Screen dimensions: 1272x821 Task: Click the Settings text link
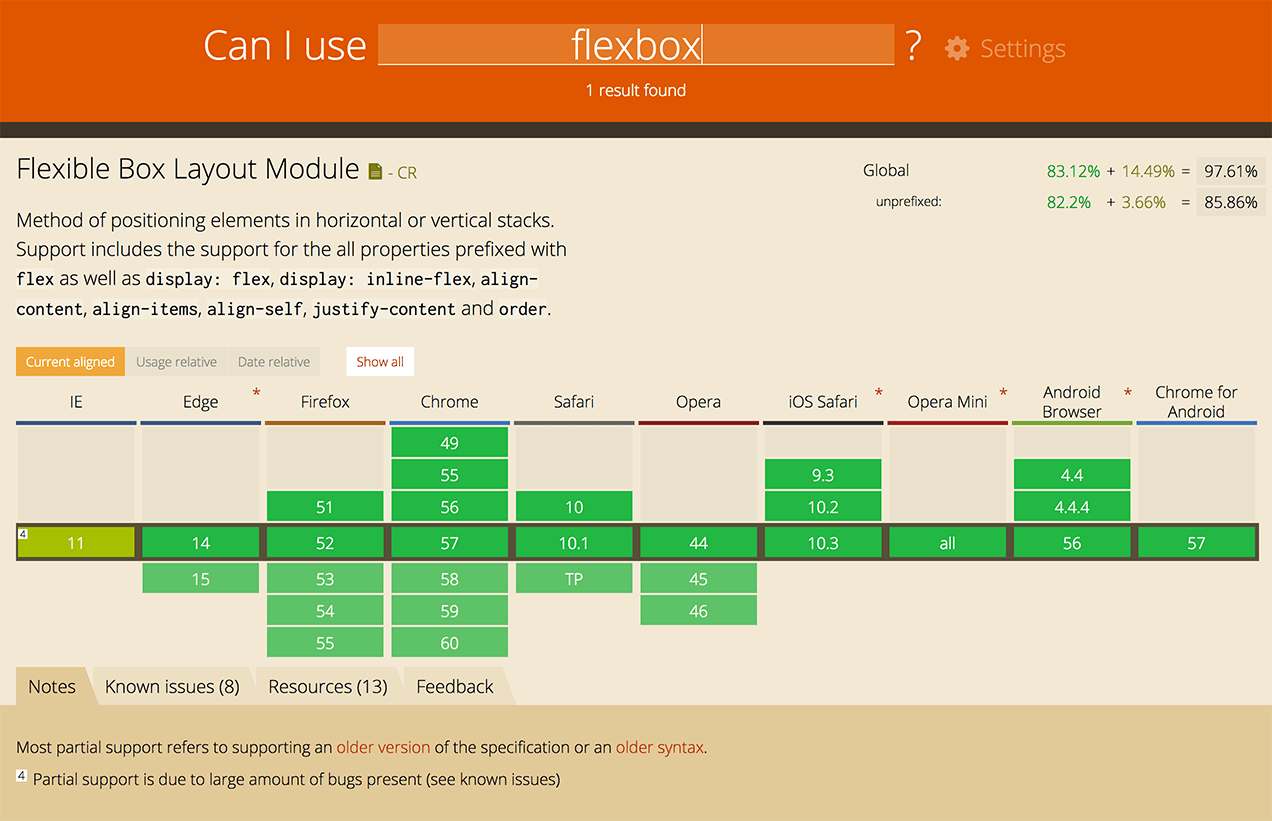point(1022,48)
